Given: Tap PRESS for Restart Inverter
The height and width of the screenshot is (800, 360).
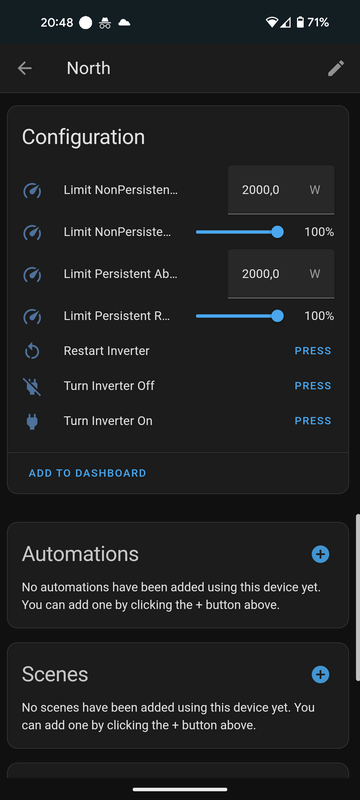Looking at the screenshot, I should pyautogui.click(x=313, y=351).
